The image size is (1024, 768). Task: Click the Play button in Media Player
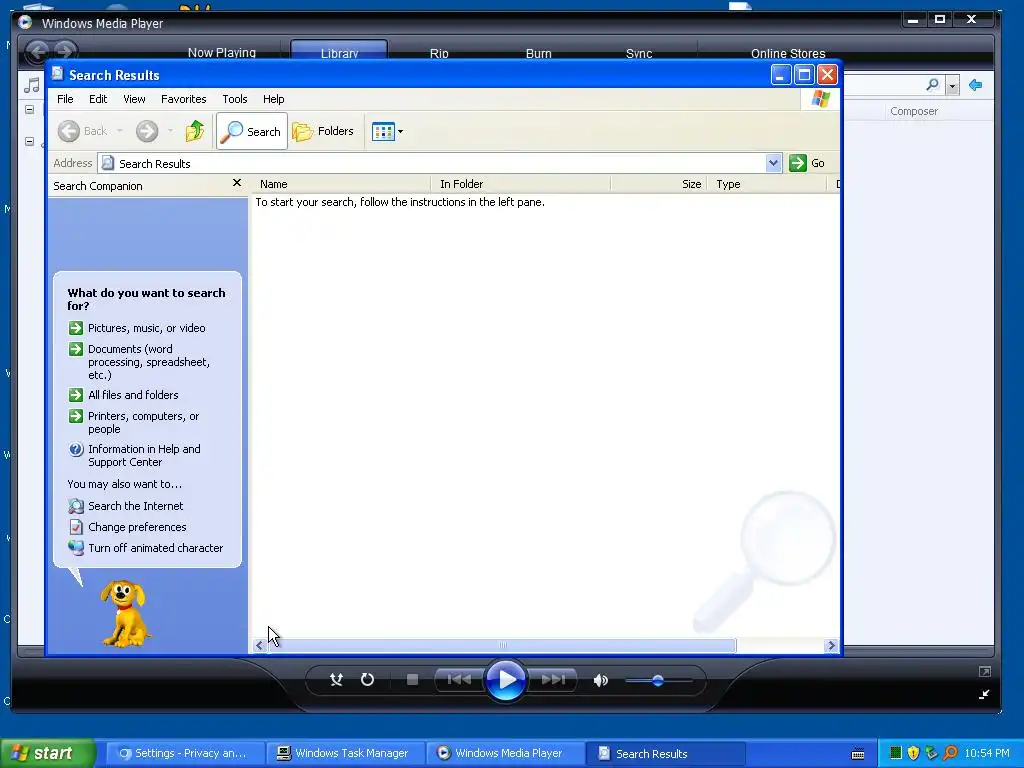pyautogui.click(x=505, y=680)
